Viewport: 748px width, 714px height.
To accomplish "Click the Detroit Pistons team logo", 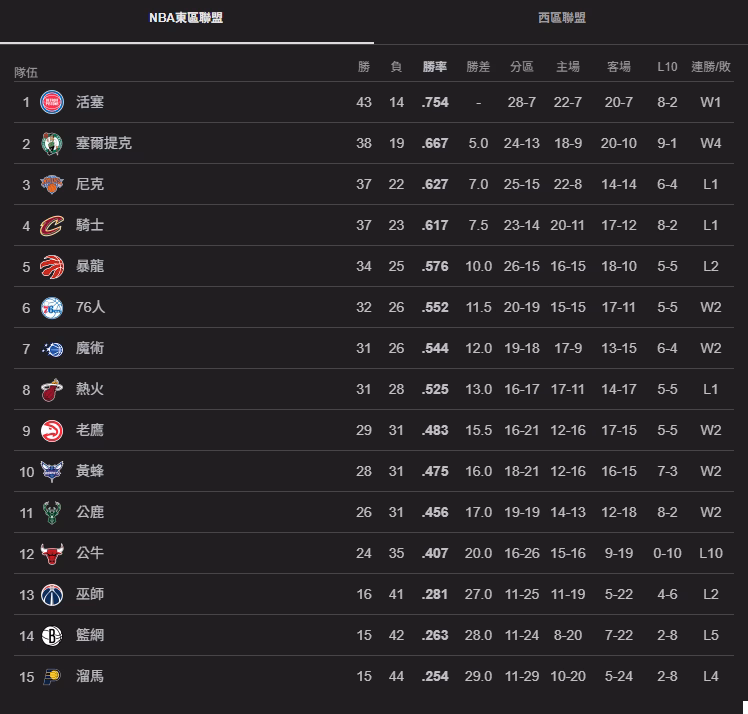I will [52, 102].
